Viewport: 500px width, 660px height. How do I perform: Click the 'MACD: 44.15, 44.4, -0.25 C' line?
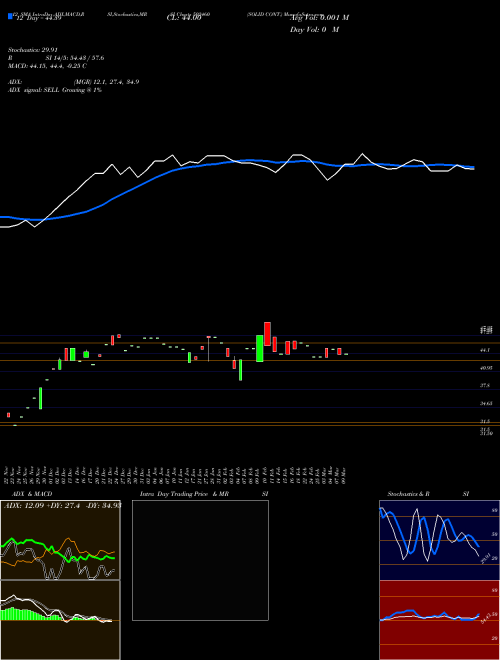click(47, 66)
